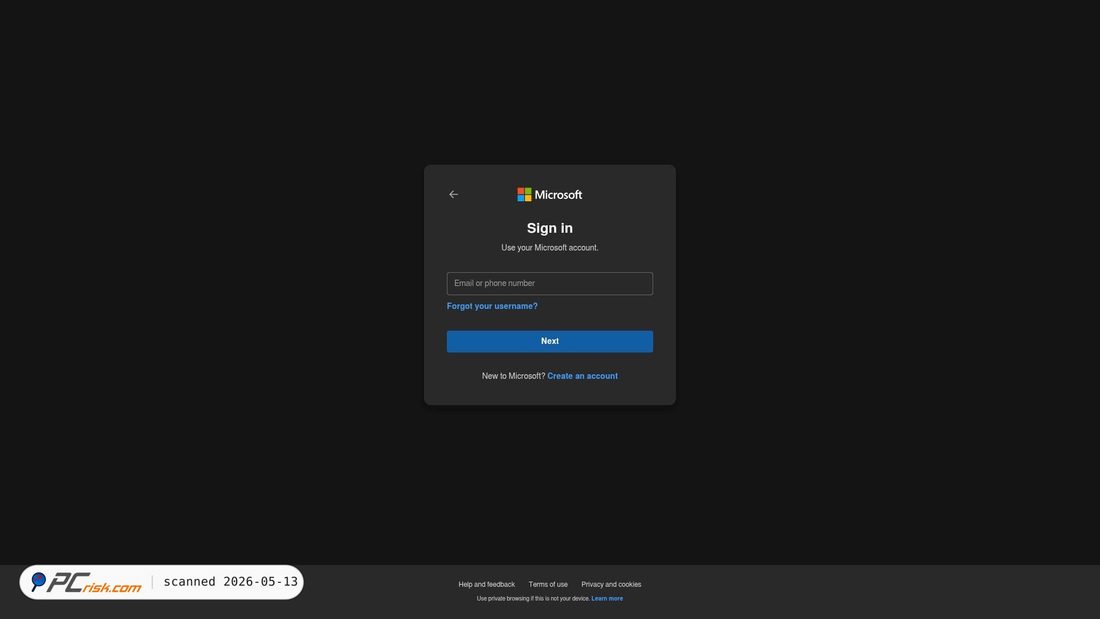Click Learn more about private browsing
Viewport: 1100px width, 619px height.
(x=607, y=599)
